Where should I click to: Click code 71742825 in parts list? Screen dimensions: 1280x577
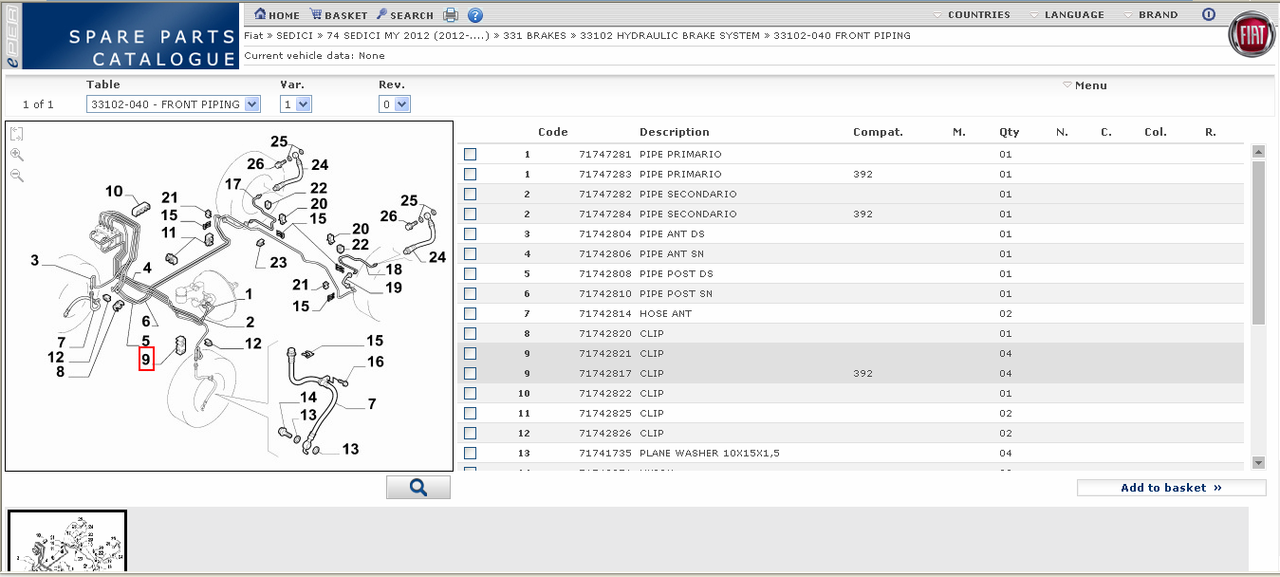(x=606, y=413)
